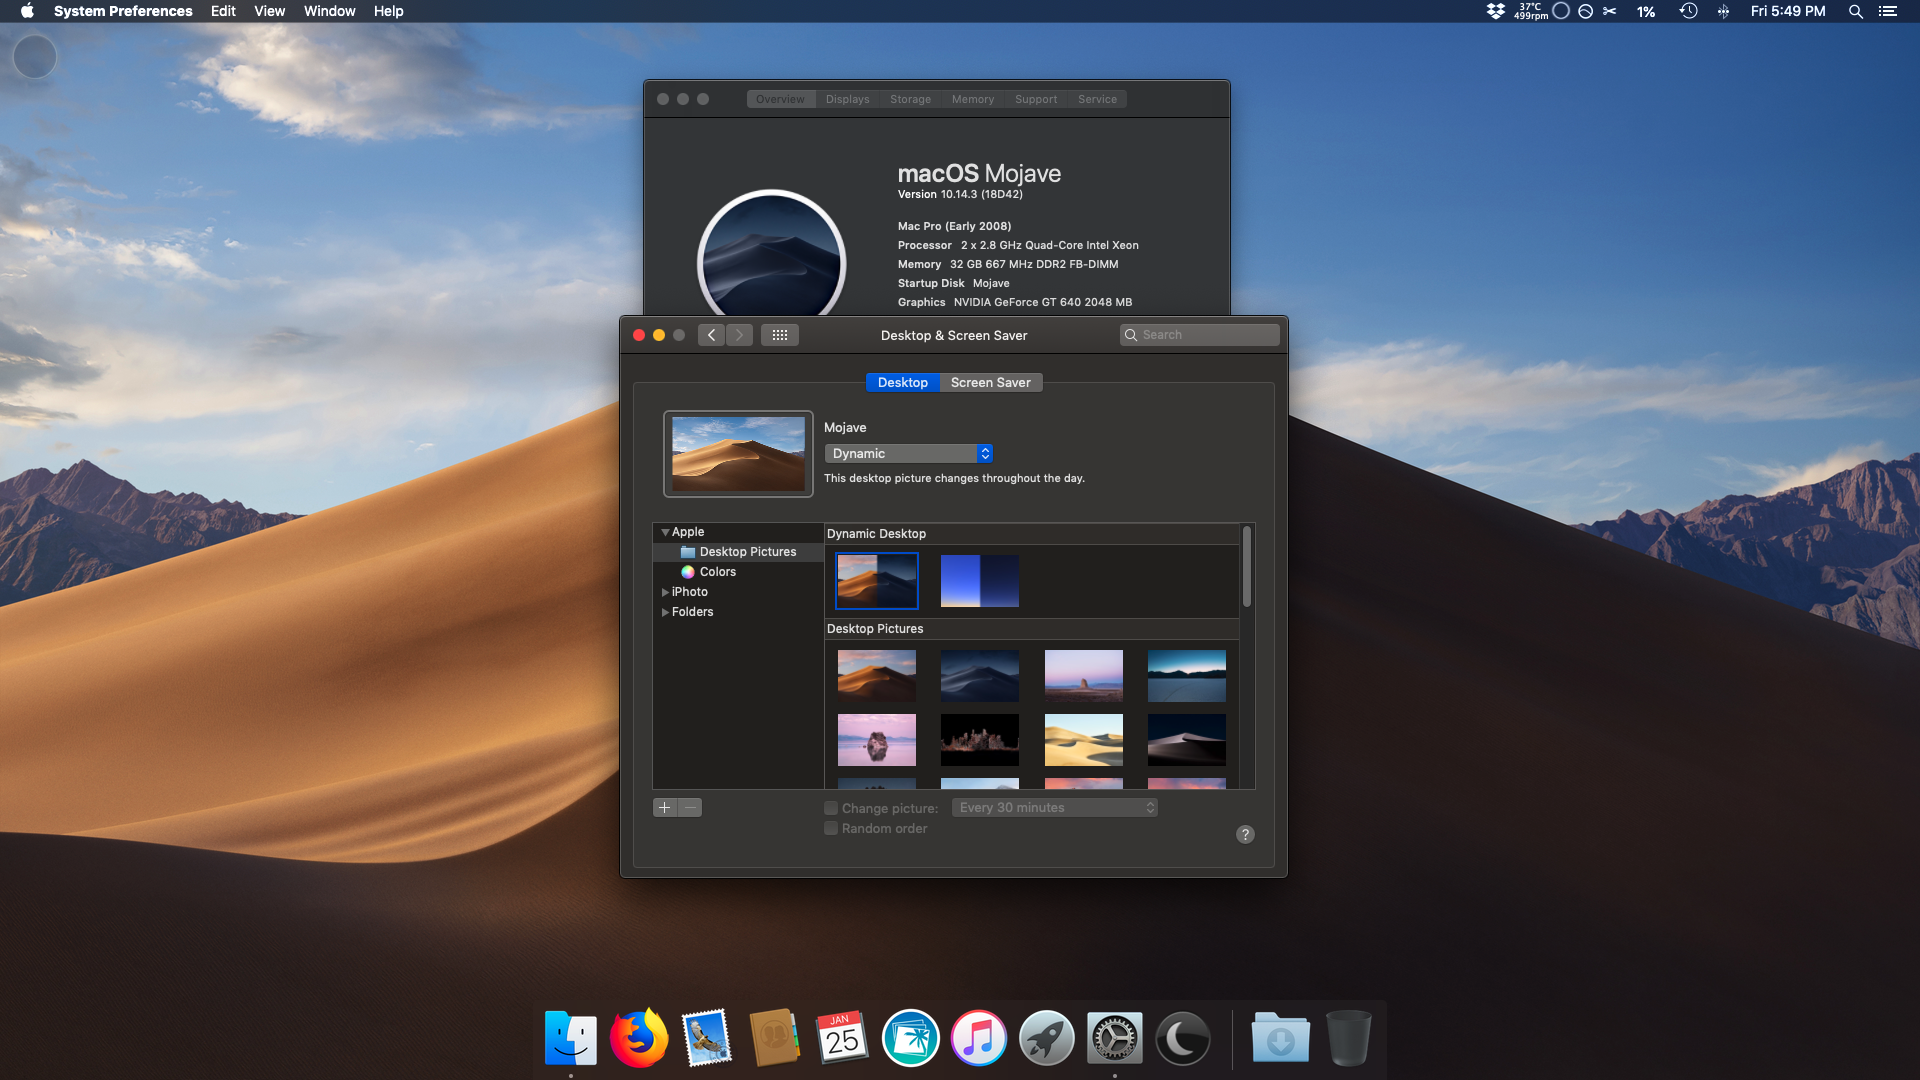Click the plus button to add folder
Image resolution: width=1920 pixels, height=1080 pixels.
[664, 808]
